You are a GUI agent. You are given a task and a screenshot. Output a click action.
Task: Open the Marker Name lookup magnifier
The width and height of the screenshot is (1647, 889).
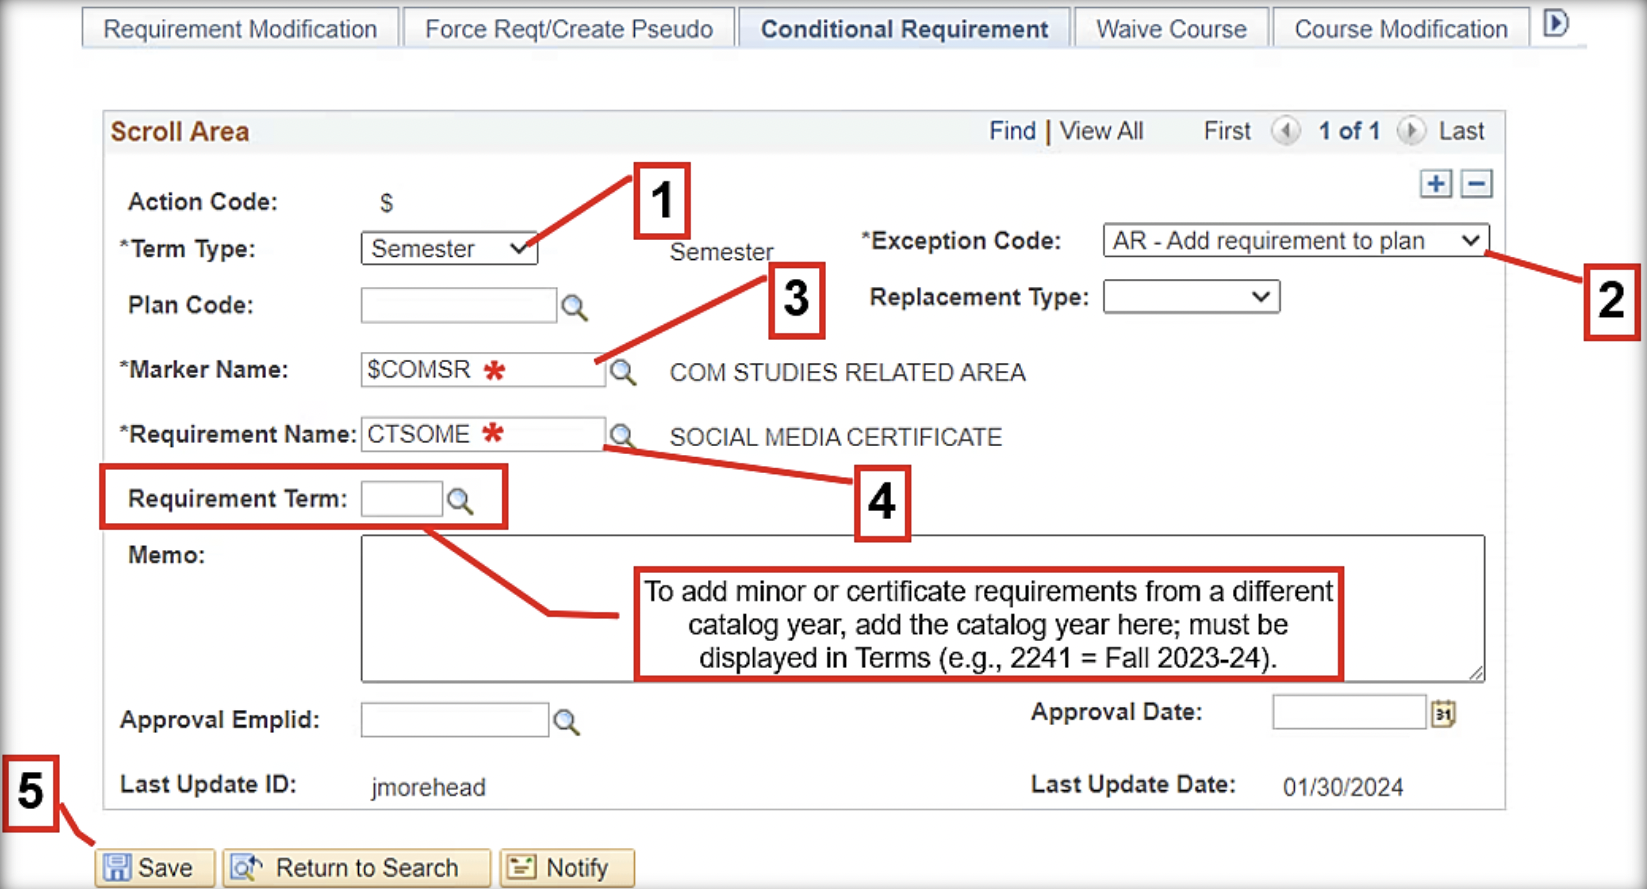click(x=623, y=373)
